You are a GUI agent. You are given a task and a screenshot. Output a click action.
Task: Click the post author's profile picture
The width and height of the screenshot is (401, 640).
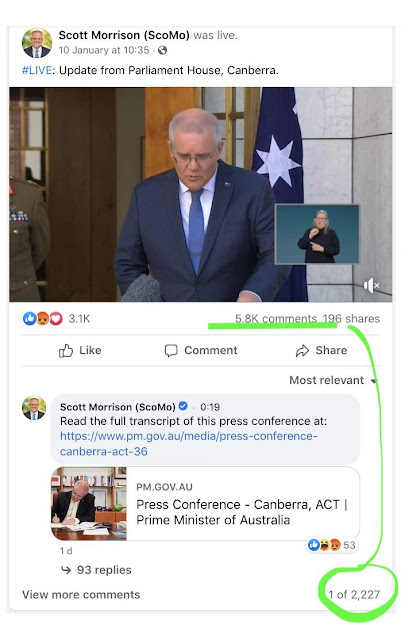(x=37, y=43)
